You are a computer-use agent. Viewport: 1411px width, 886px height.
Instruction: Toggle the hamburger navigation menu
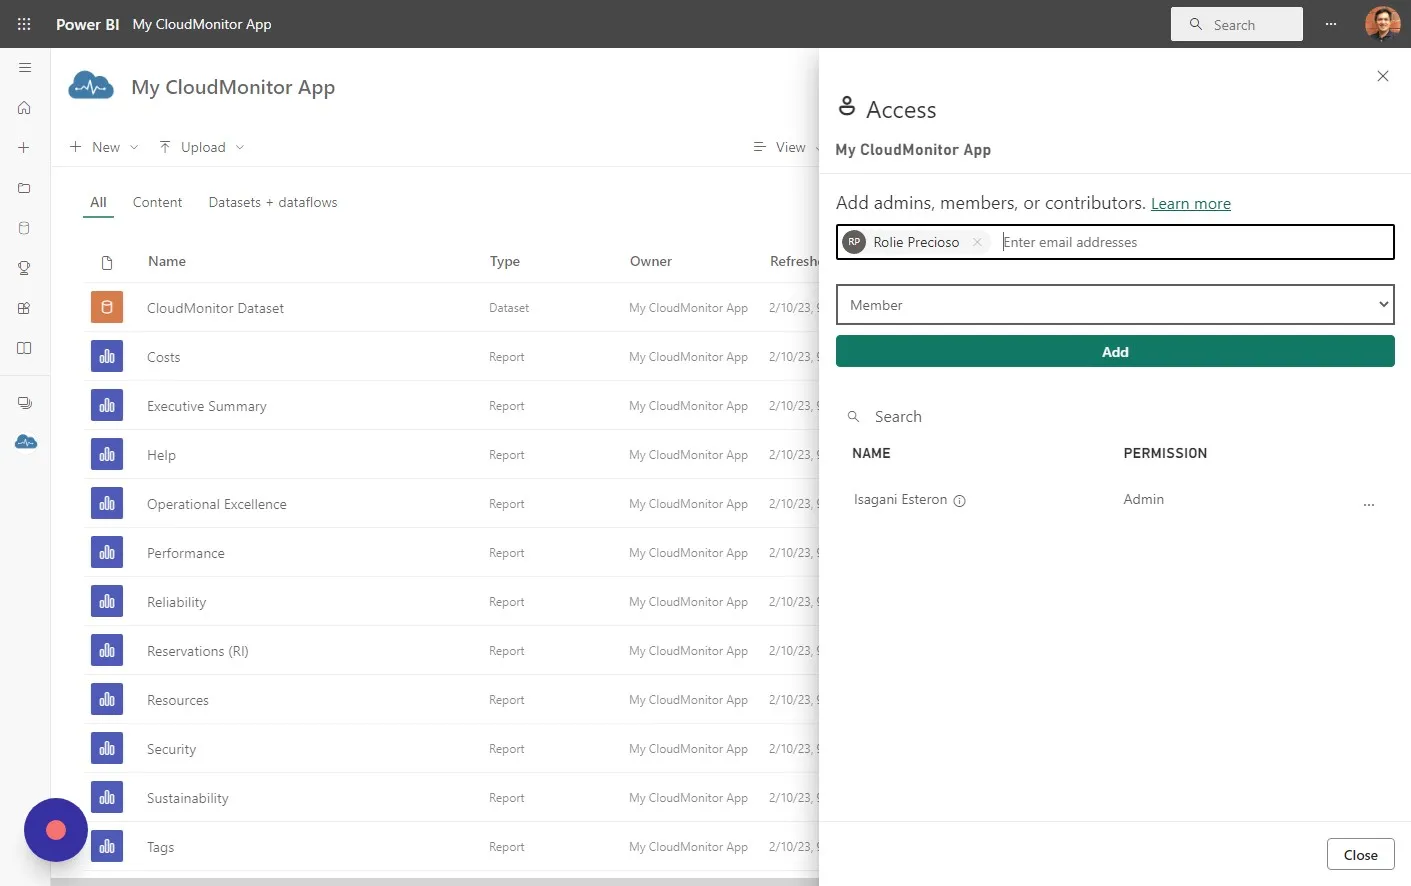tap(25, 68)
